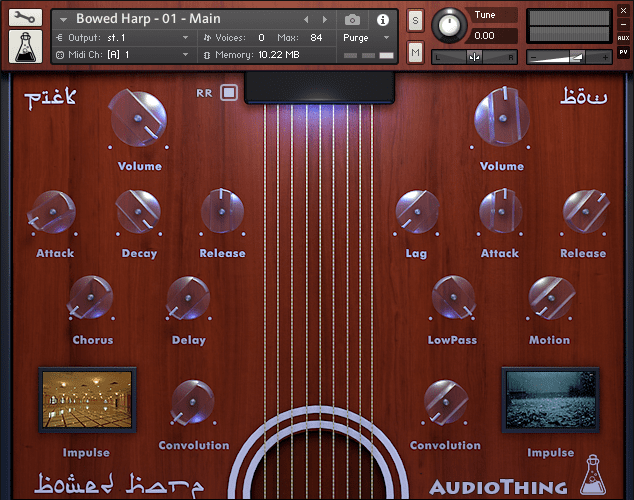The height and width of the screenshot is (500, 634).
Task: Click the Pick Decay knob
Action: (x=138, y=211)
